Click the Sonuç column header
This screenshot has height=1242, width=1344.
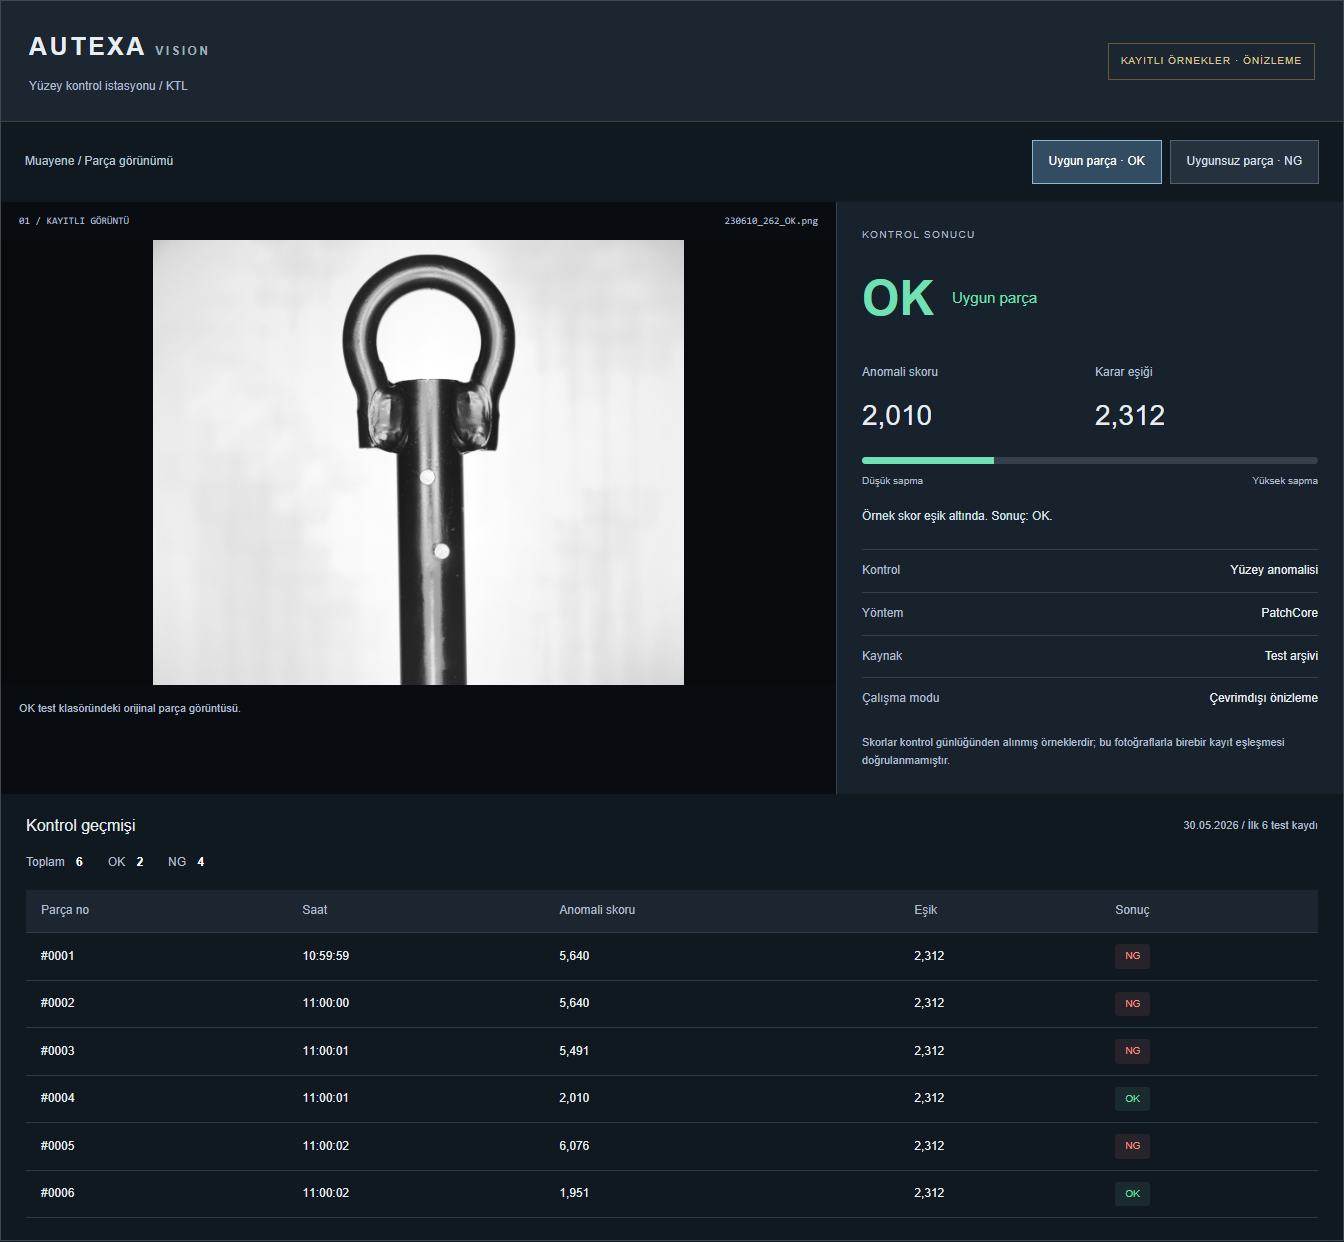pyautogui.click(x=1132, y=910)
